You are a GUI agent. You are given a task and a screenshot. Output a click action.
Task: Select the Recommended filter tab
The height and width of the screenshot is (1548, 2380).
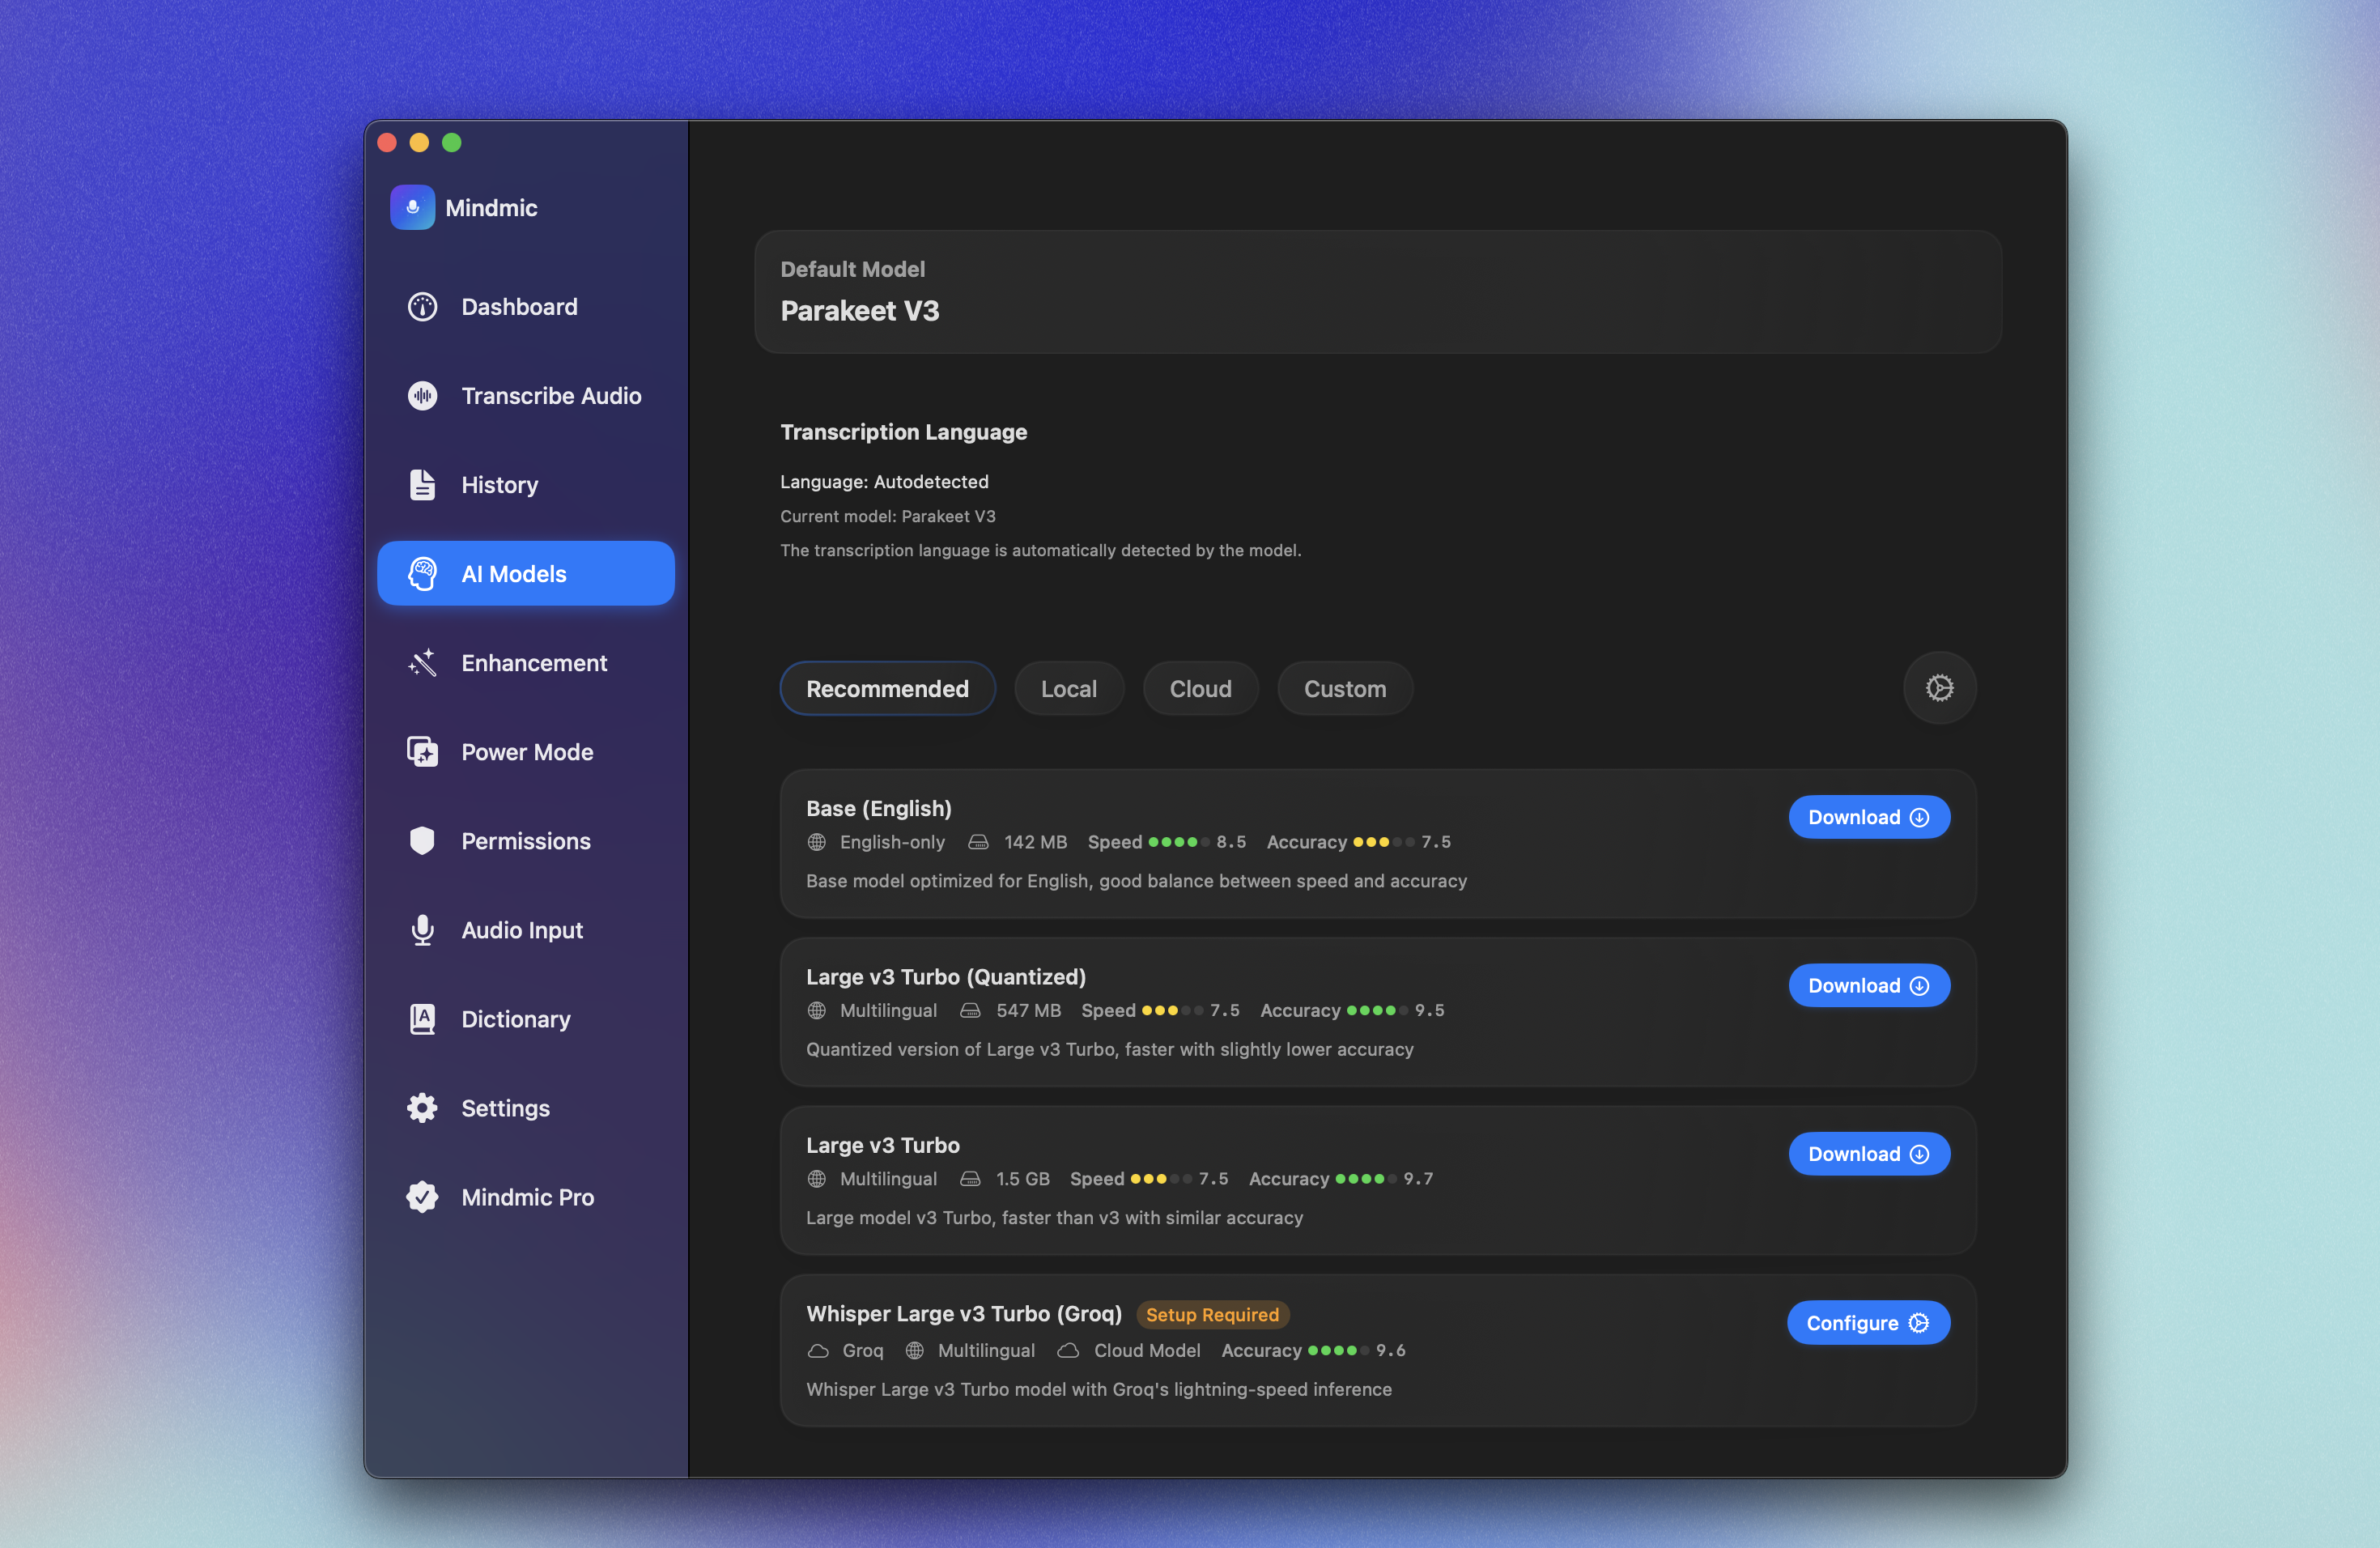point(887,689)
